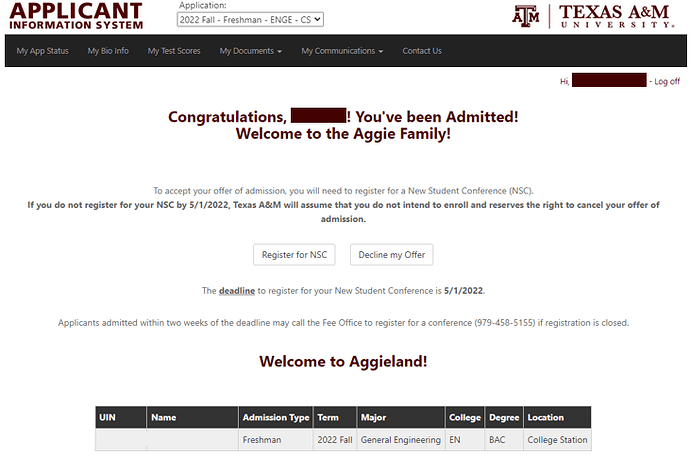Screen dimensions: 690x456
Task: Expand the My Documents menu
Action: [251, 51]
